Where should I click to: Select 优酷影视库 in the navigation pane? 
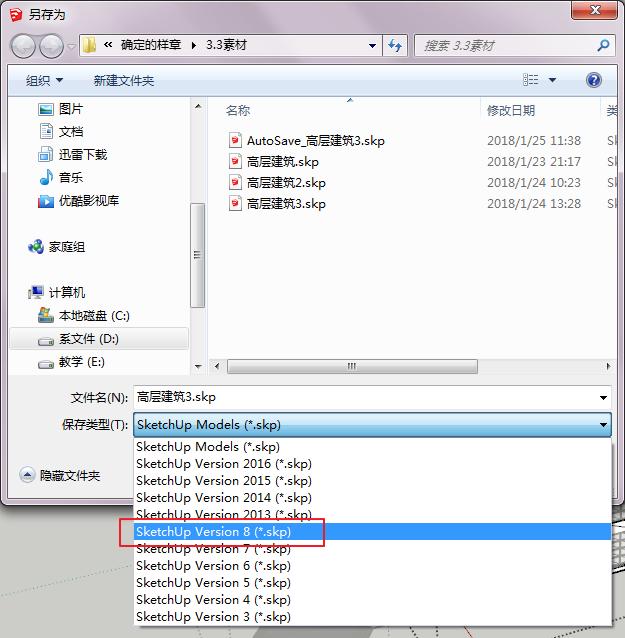pyautogui.click(x=79, y=201)
